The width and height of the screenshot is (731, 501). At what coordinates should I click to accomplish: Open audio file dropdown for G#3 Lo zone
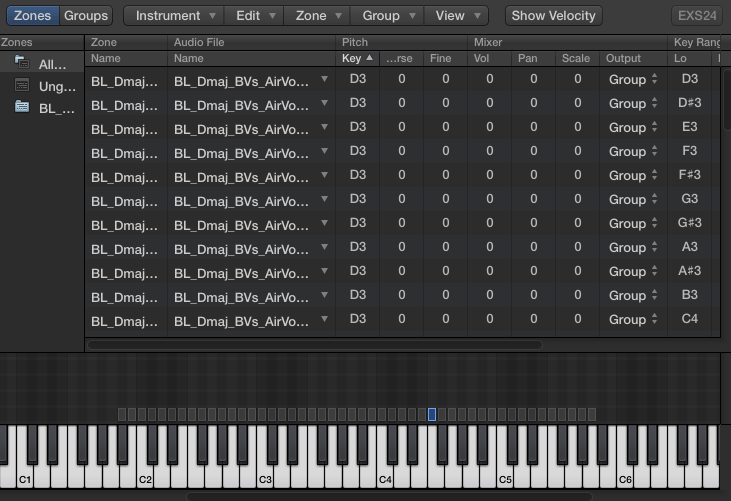[x=324, y=223]
